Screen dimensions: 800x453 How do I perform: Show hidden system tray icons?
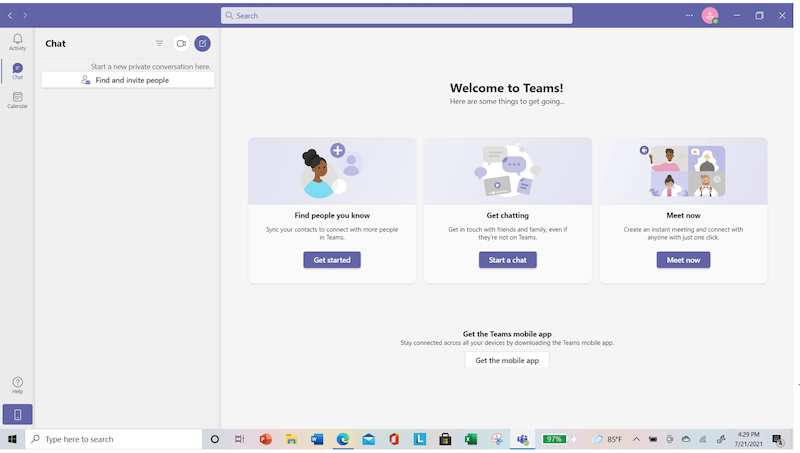click(x=636, y=439)
